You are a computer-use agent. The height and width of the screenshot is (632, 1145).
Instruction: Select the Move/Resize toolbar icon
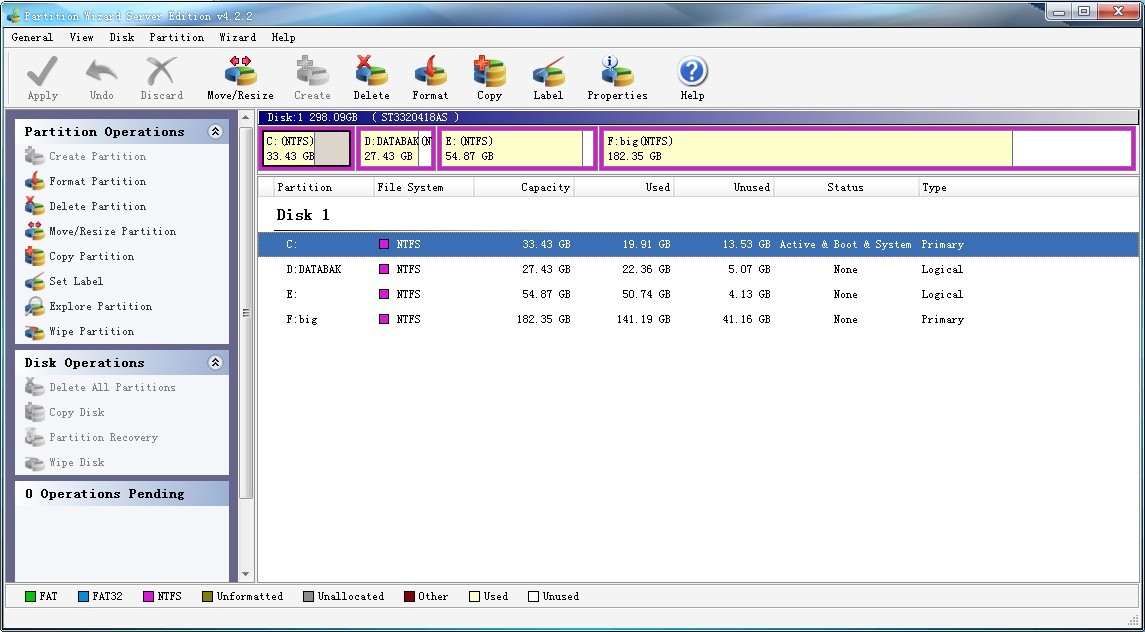[x=240, y=72]
